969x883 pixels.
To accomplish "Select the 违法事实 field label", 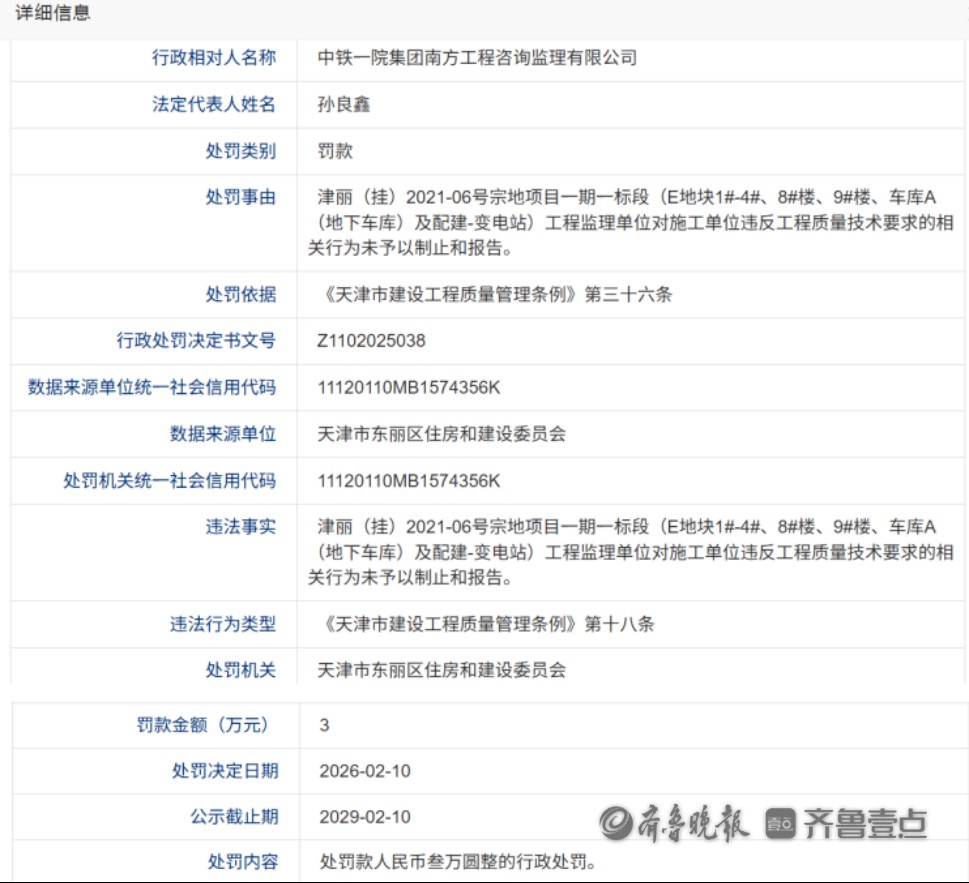I will click(246, 527).
